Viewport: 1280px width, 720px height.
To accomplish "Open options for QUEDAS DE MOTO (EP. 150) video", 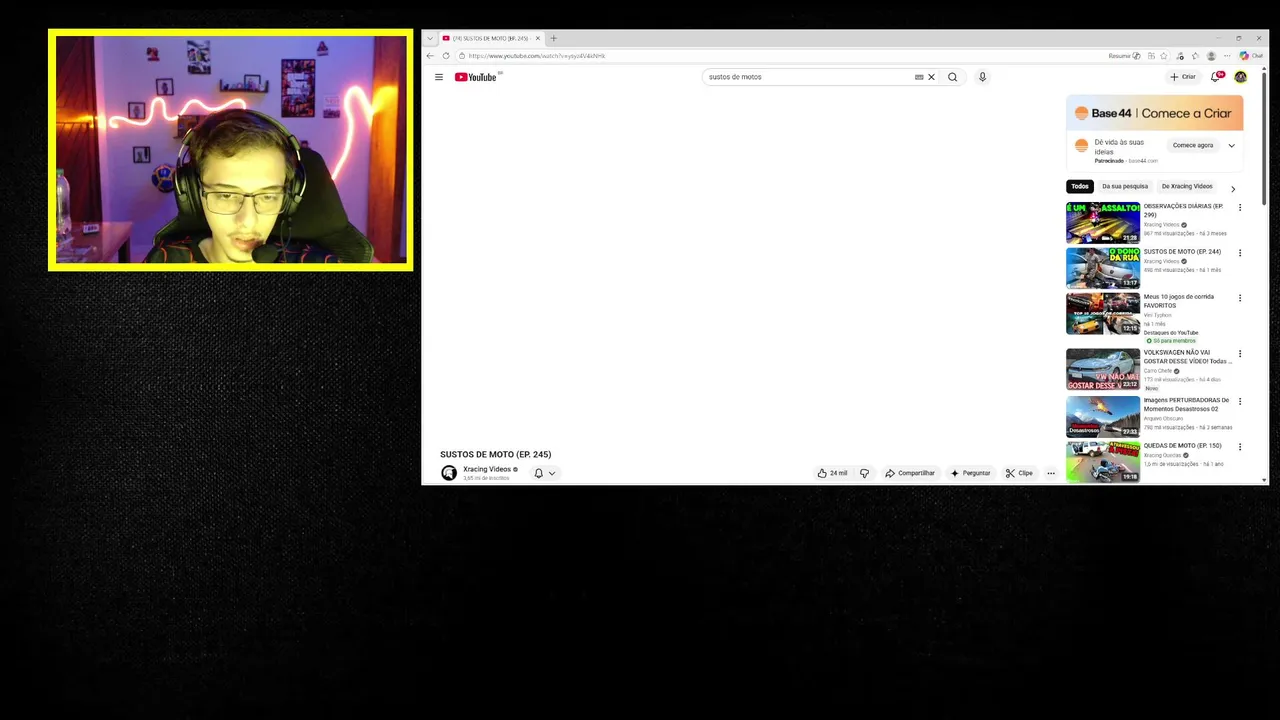I will point(1240,447).
